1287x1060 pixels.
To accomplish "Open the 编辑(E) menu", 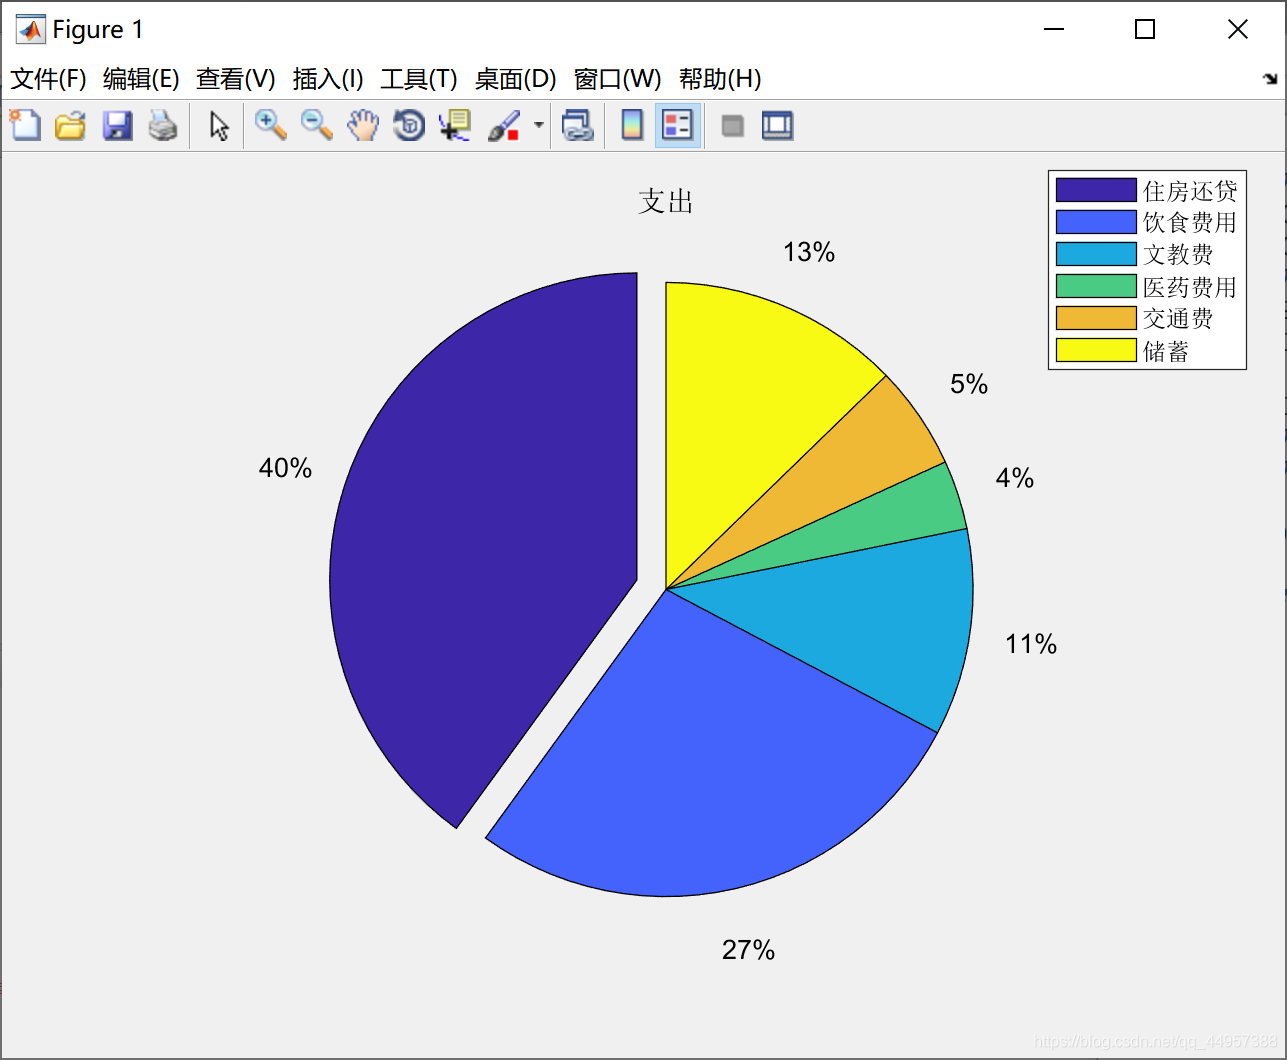I will click(141, 79).
